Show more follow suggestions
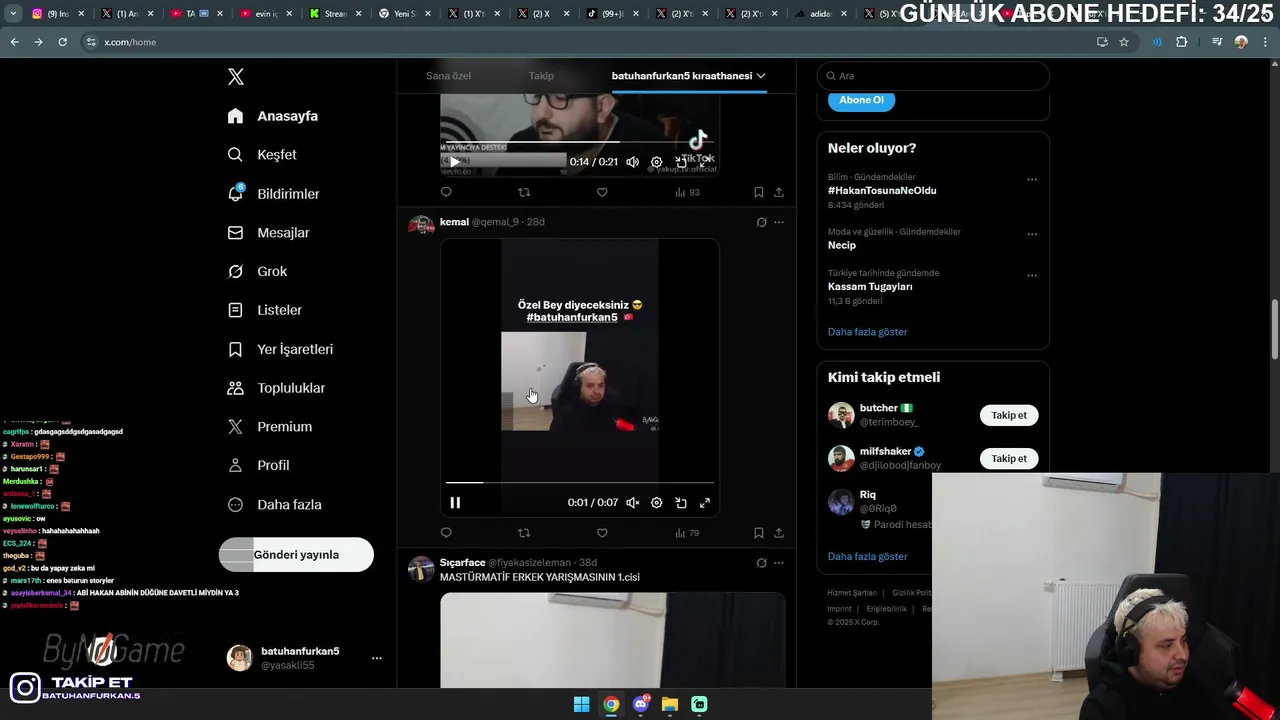1280x720 pixels. (867, 557)
